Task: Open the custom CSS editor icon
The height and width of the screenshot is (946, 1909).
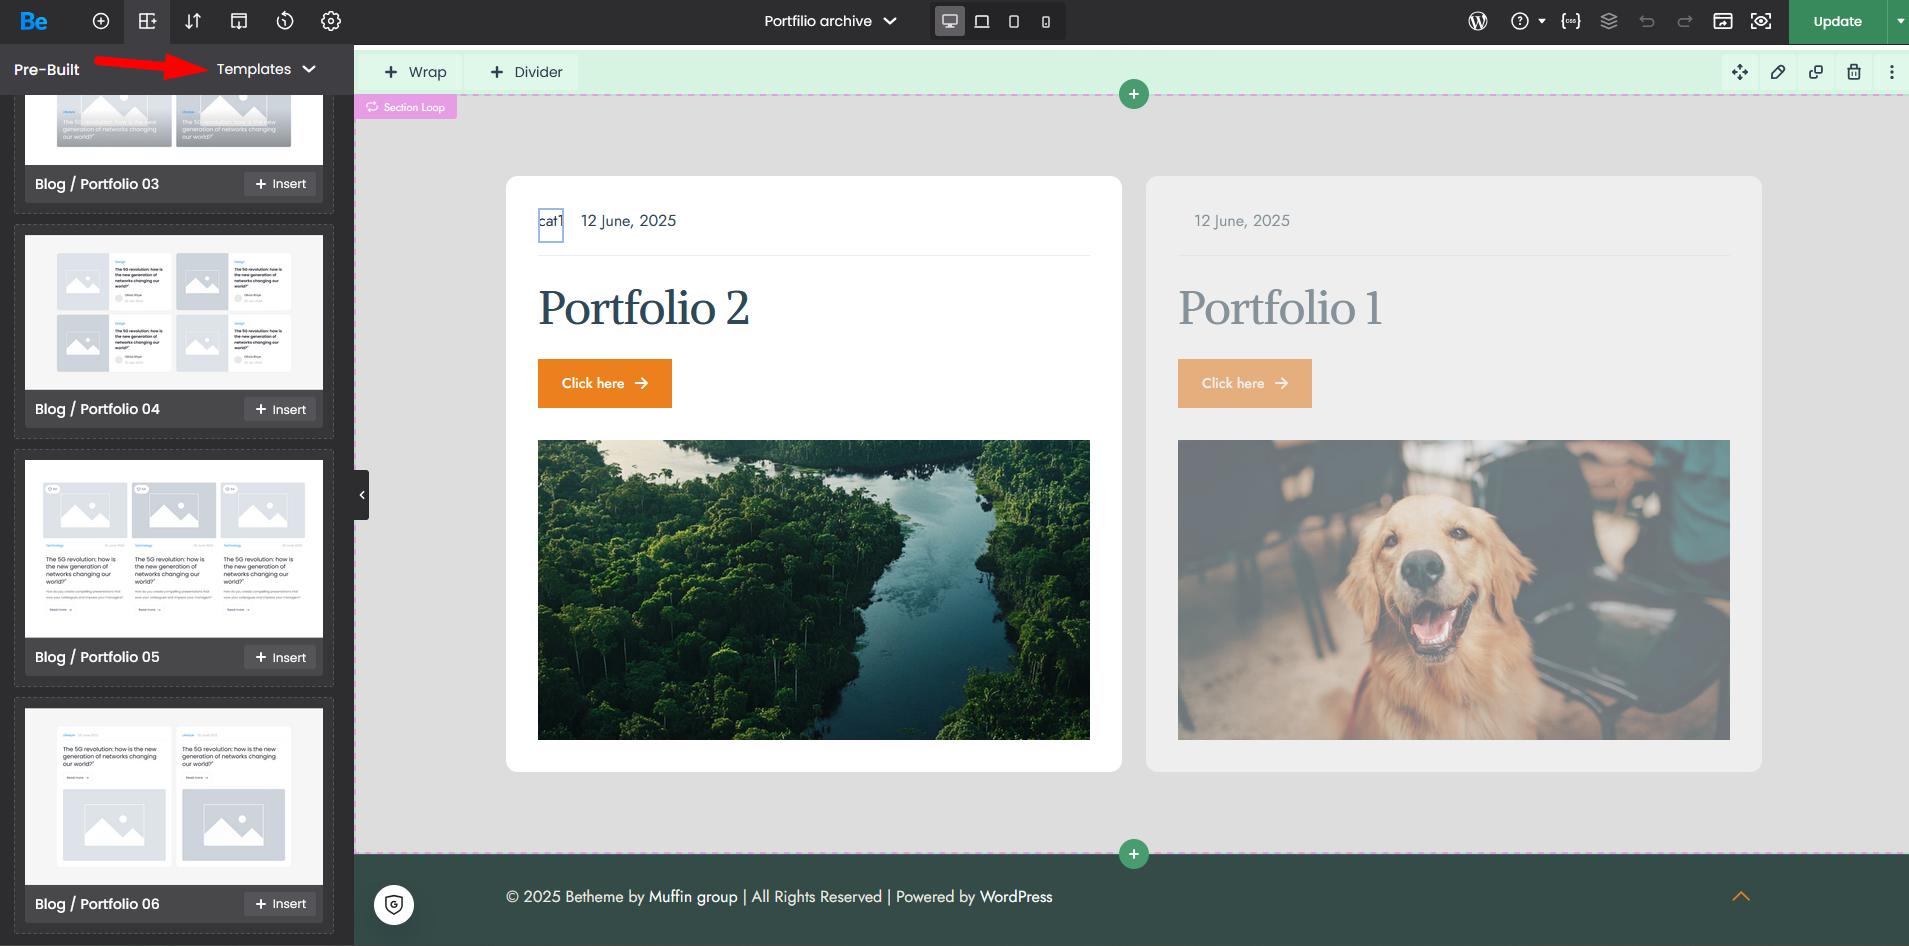Action: (1571, 21)
